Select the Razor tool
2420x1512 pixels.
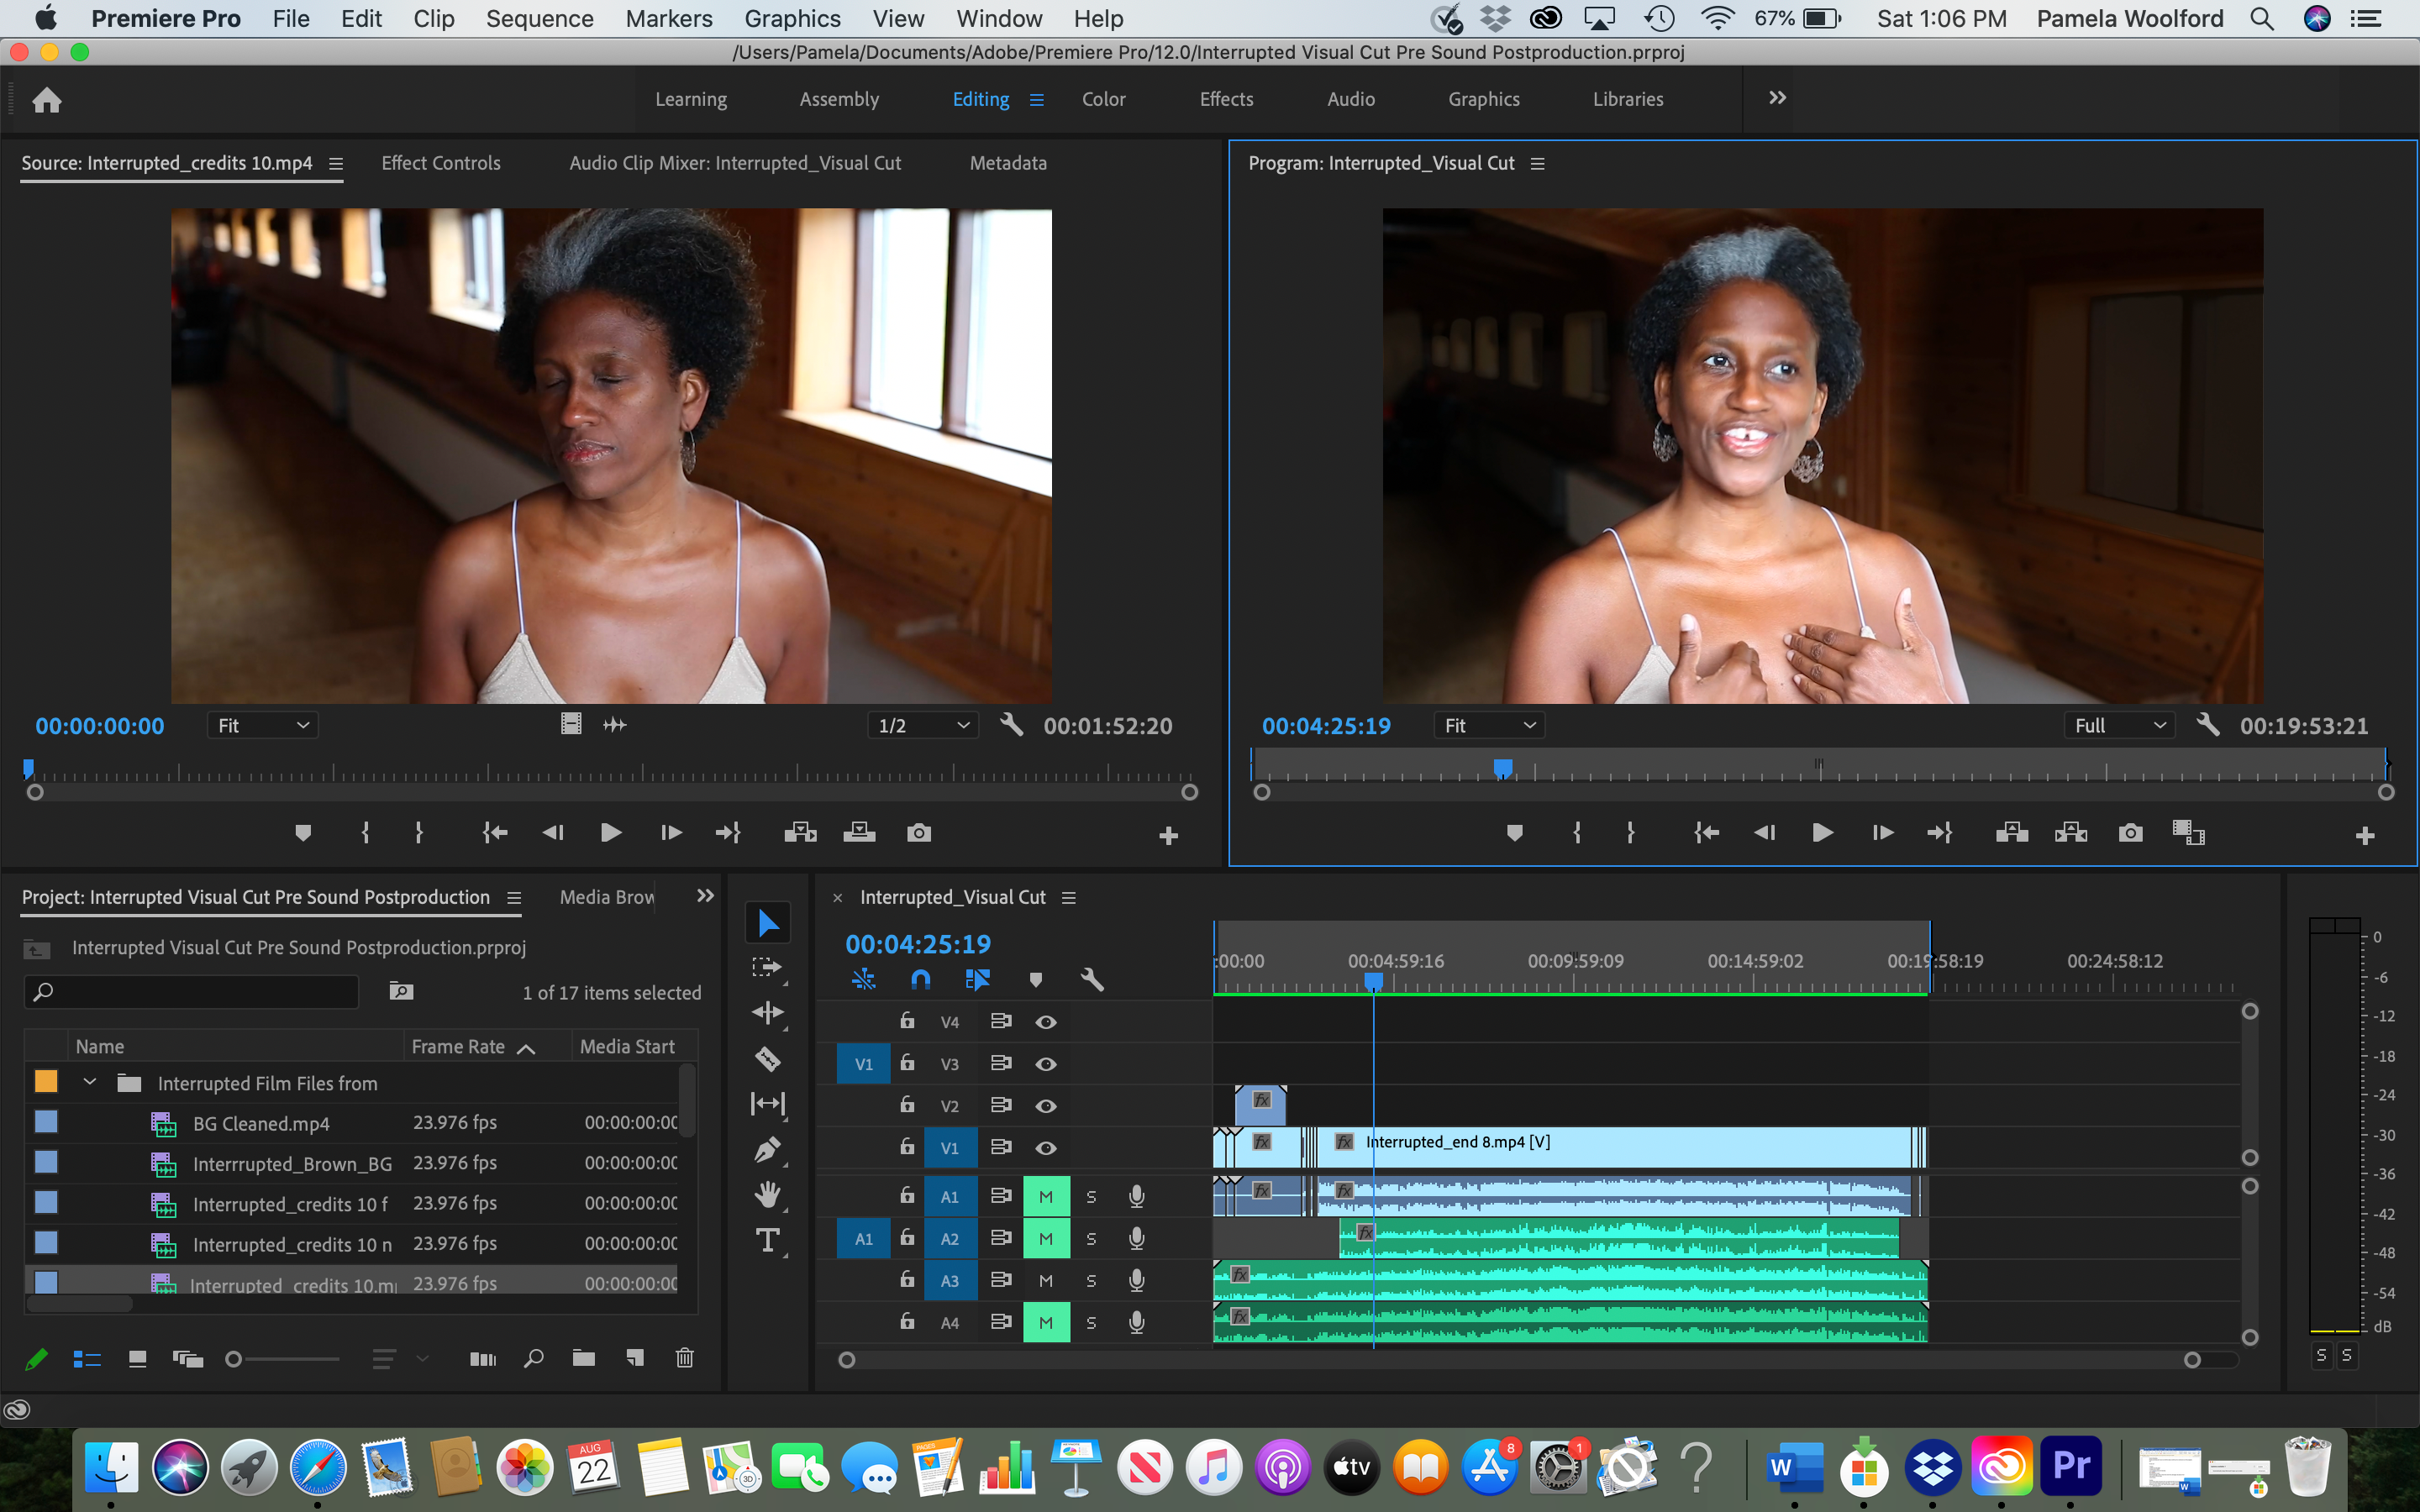pos(767,1058)
